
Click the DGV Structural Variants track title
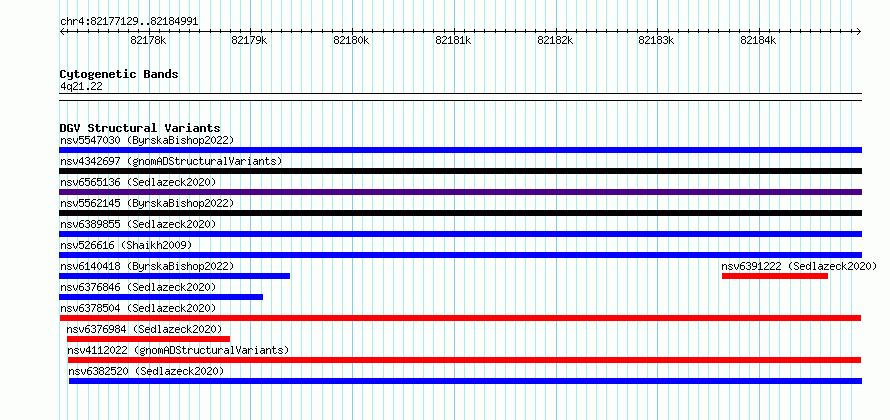tap(140, 128)
